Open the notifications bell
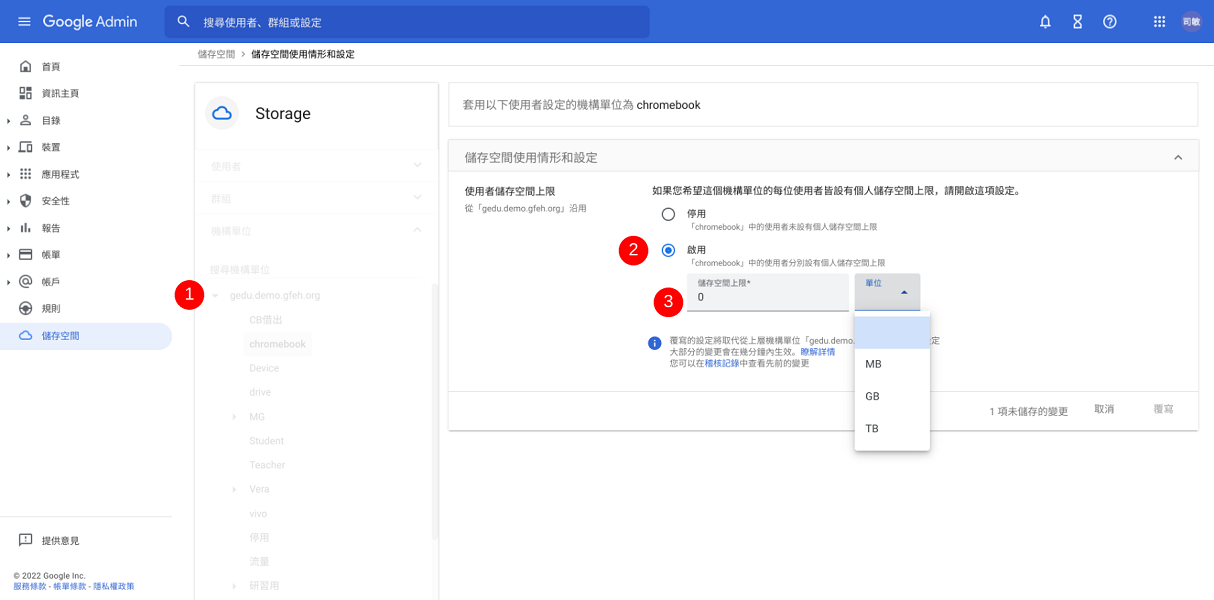This screenshot has height=600, width=1214. [x=1045, y=22]
